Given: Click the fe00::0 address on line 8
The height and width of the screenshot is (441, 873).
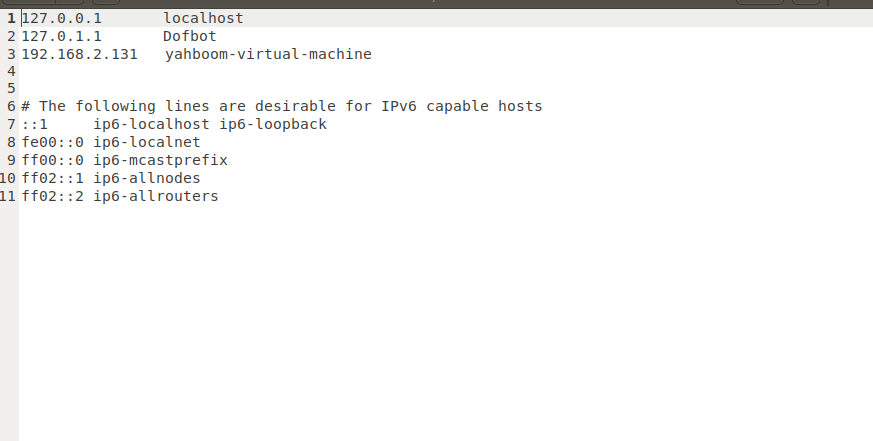Looking at the screenshot, I should click(x=52, y=142).
